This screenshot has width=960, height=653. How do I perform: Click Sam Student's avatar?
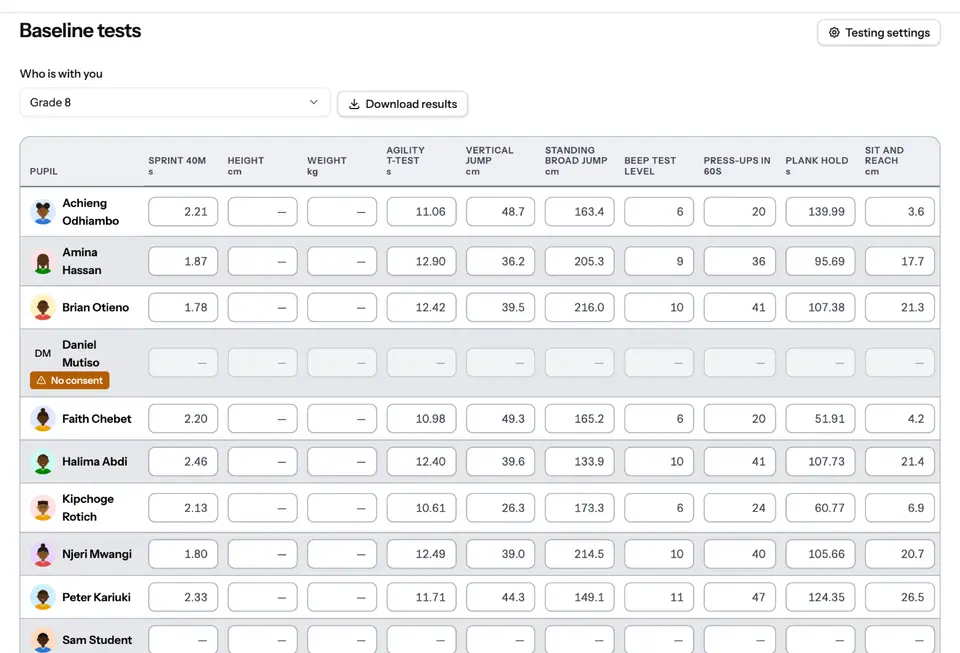pos(43,640)
